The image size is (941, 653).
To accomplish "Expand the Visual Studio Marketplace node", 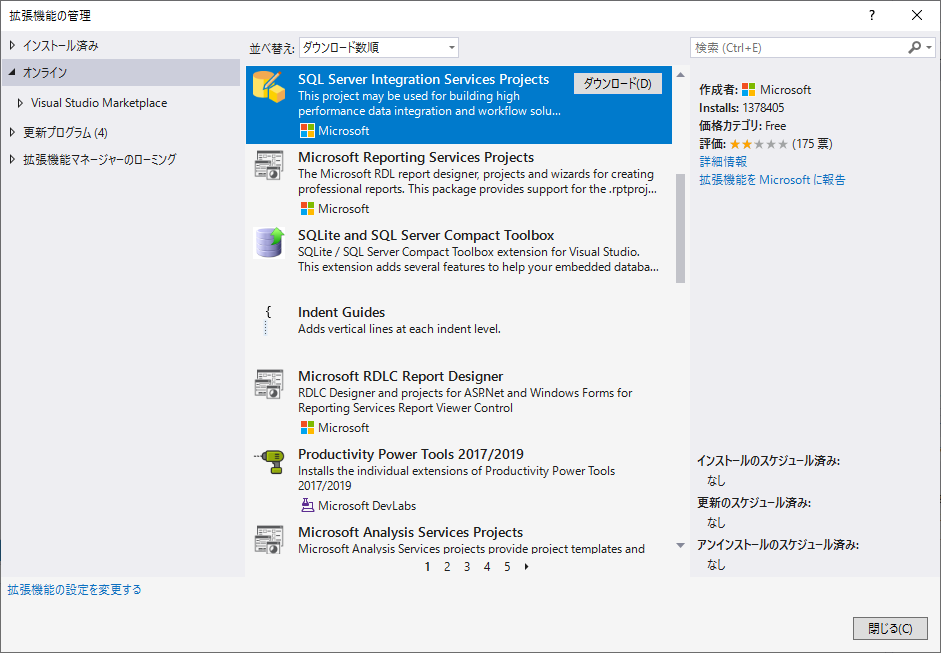I will coord(21,103).
